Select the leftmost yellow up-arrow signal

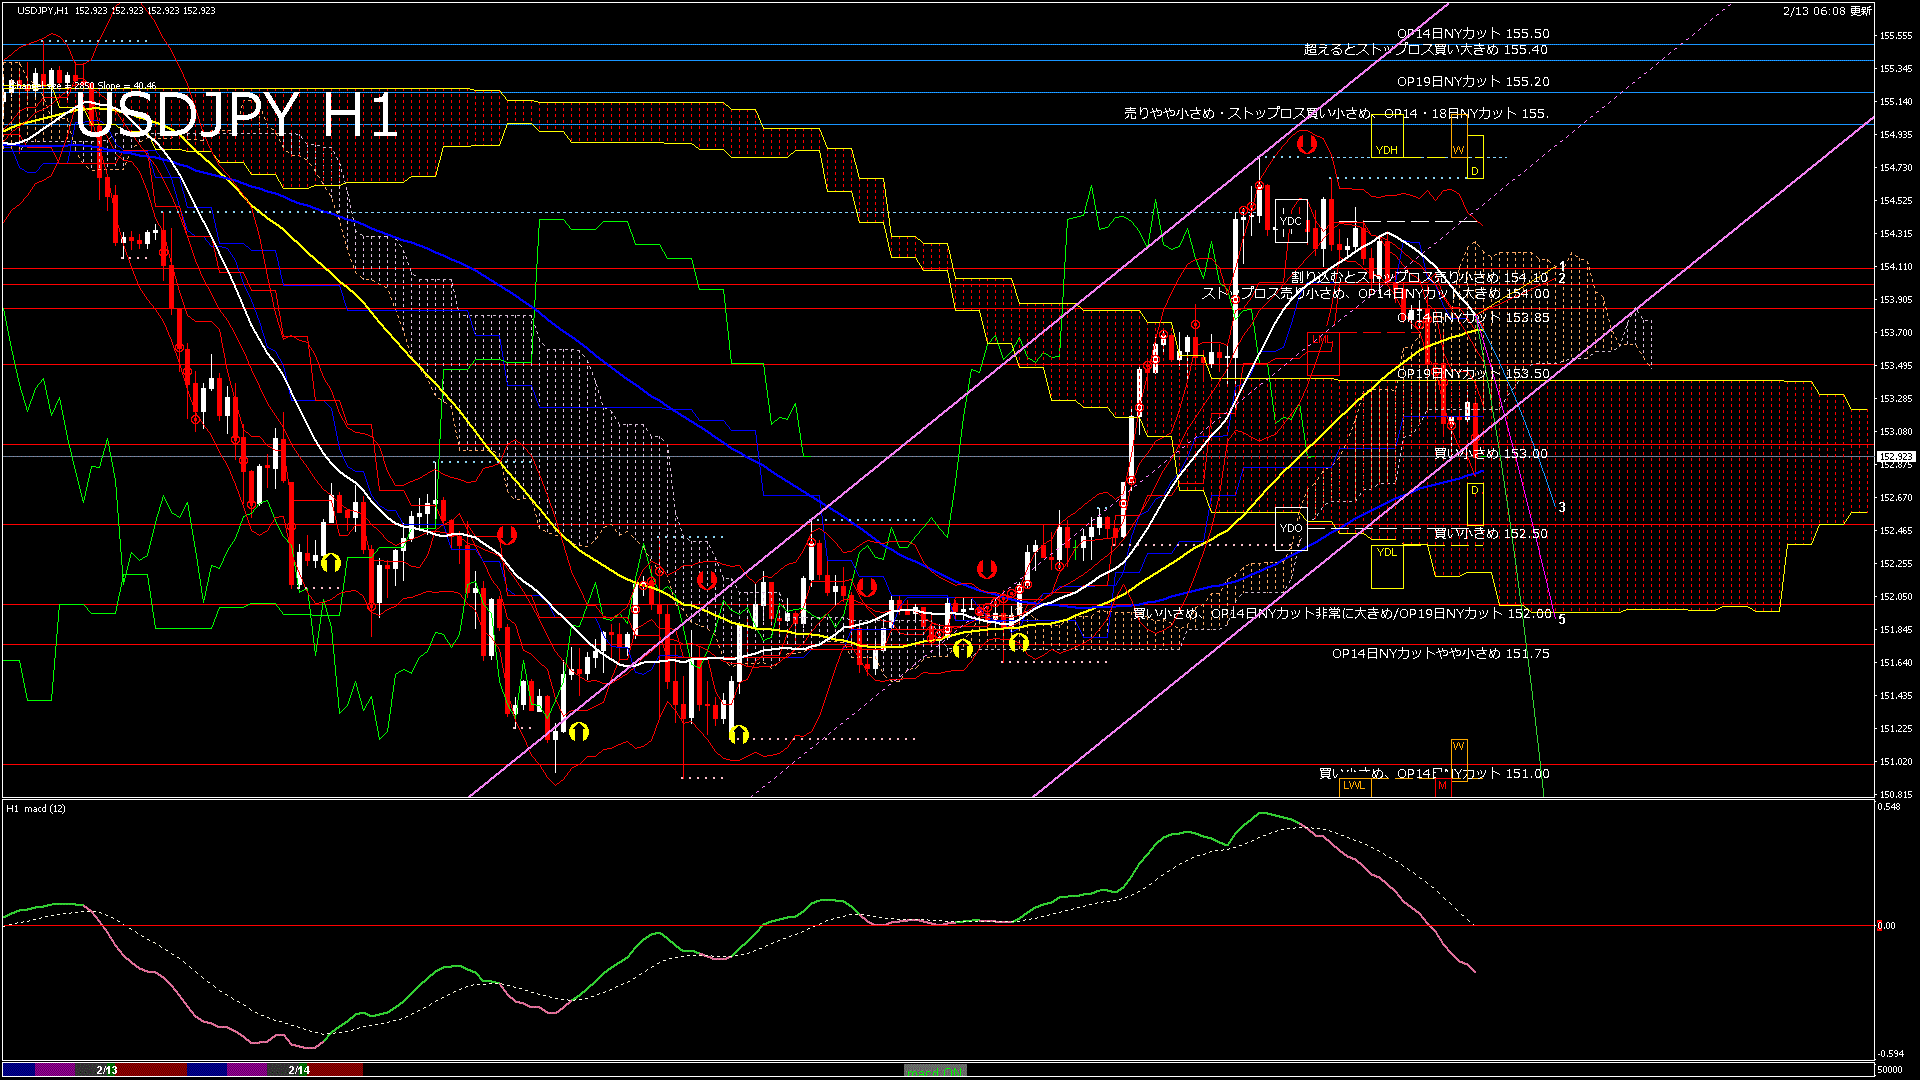331,563
